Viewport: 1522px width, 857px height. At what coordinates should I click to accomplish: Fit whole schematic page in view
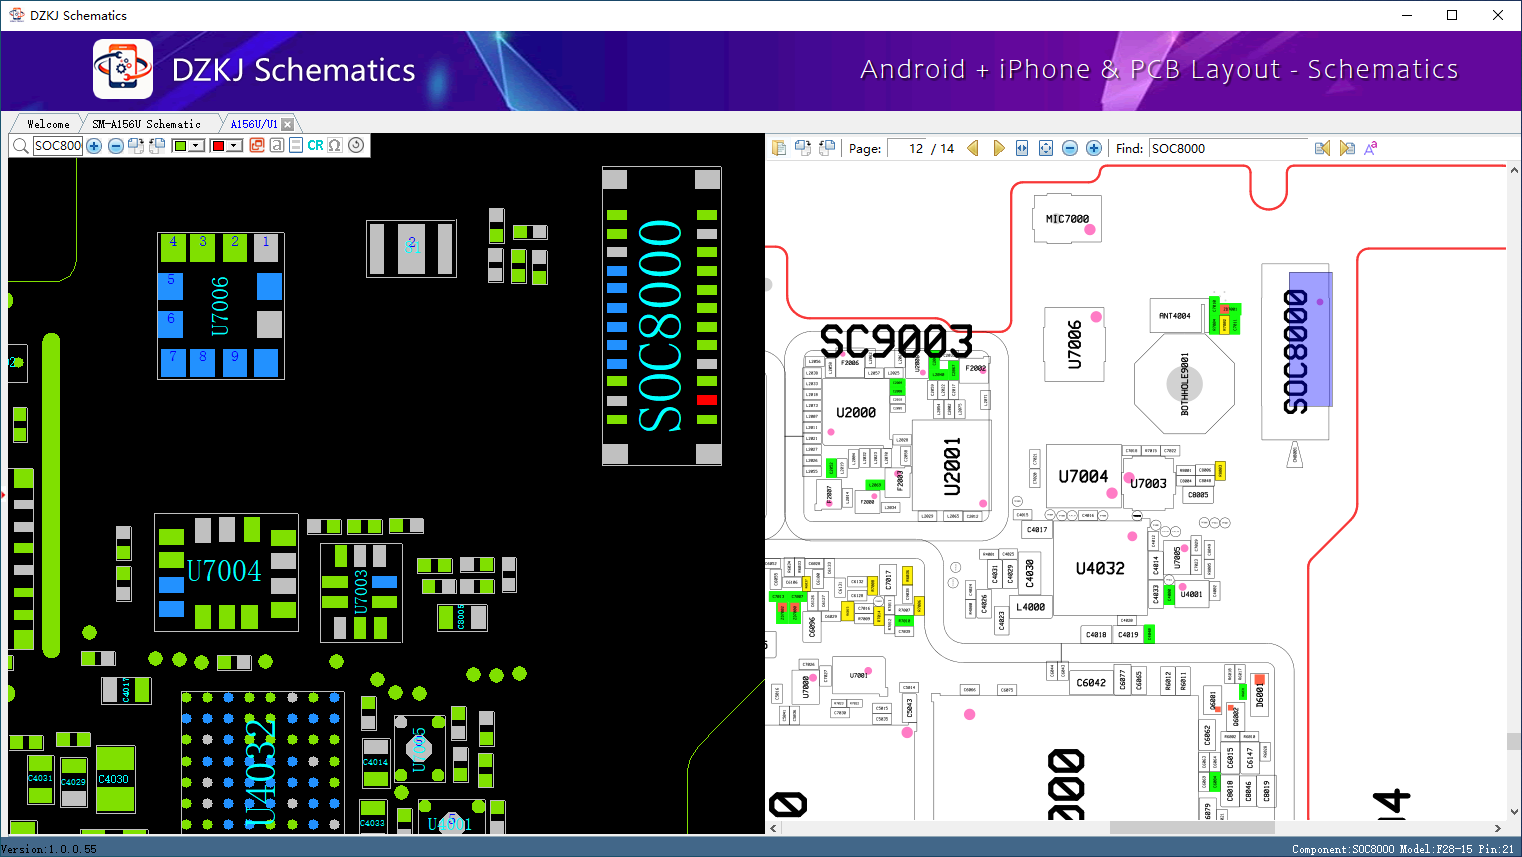tap(1046, 148)
